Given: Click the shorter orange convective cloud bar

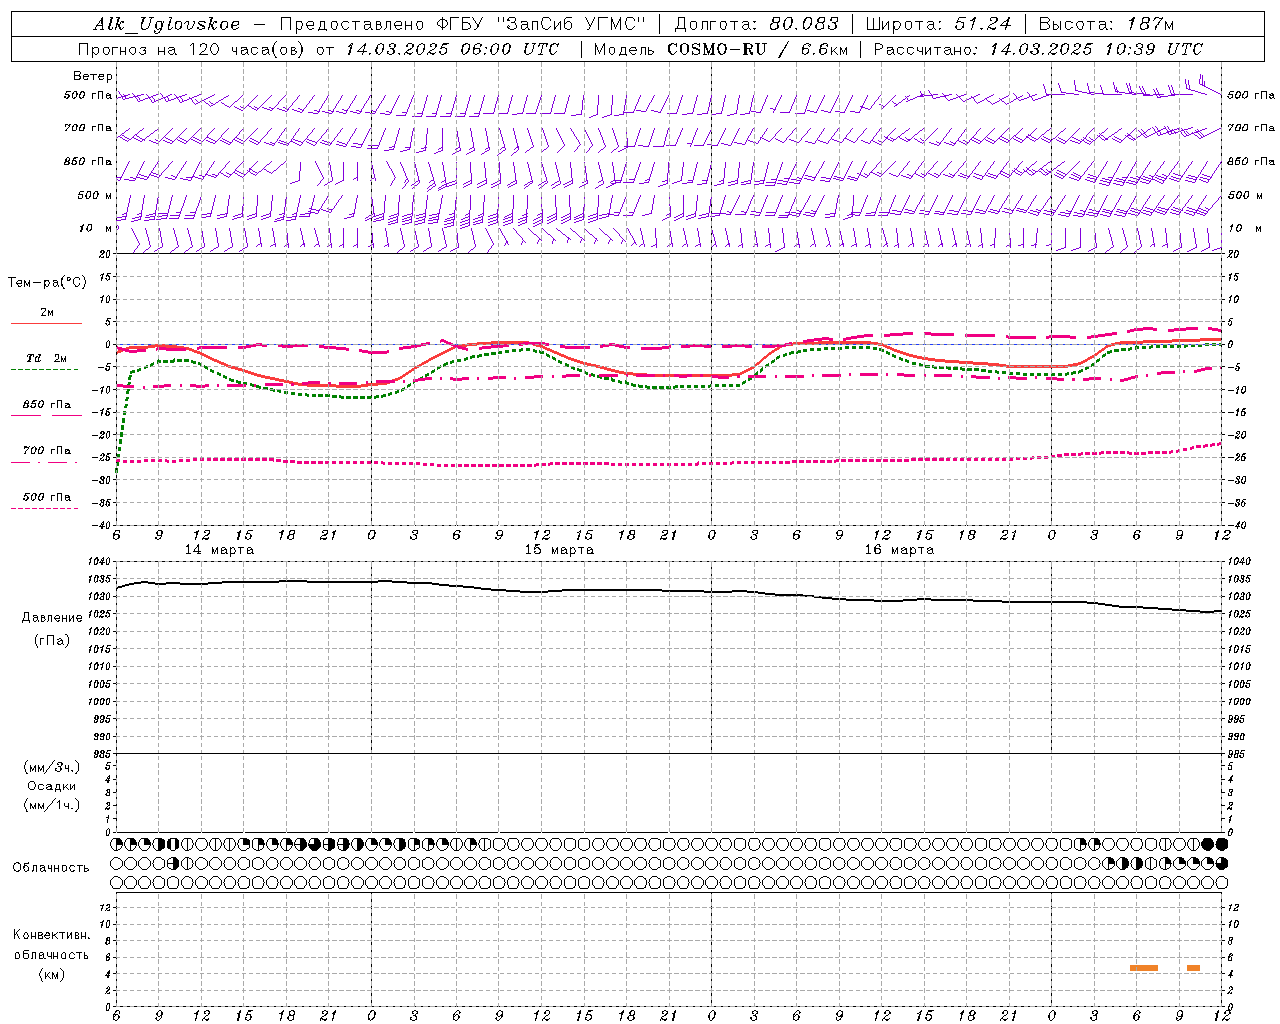Looking at the screenshot, I should pyautogui.click(x=1193, y=968).
